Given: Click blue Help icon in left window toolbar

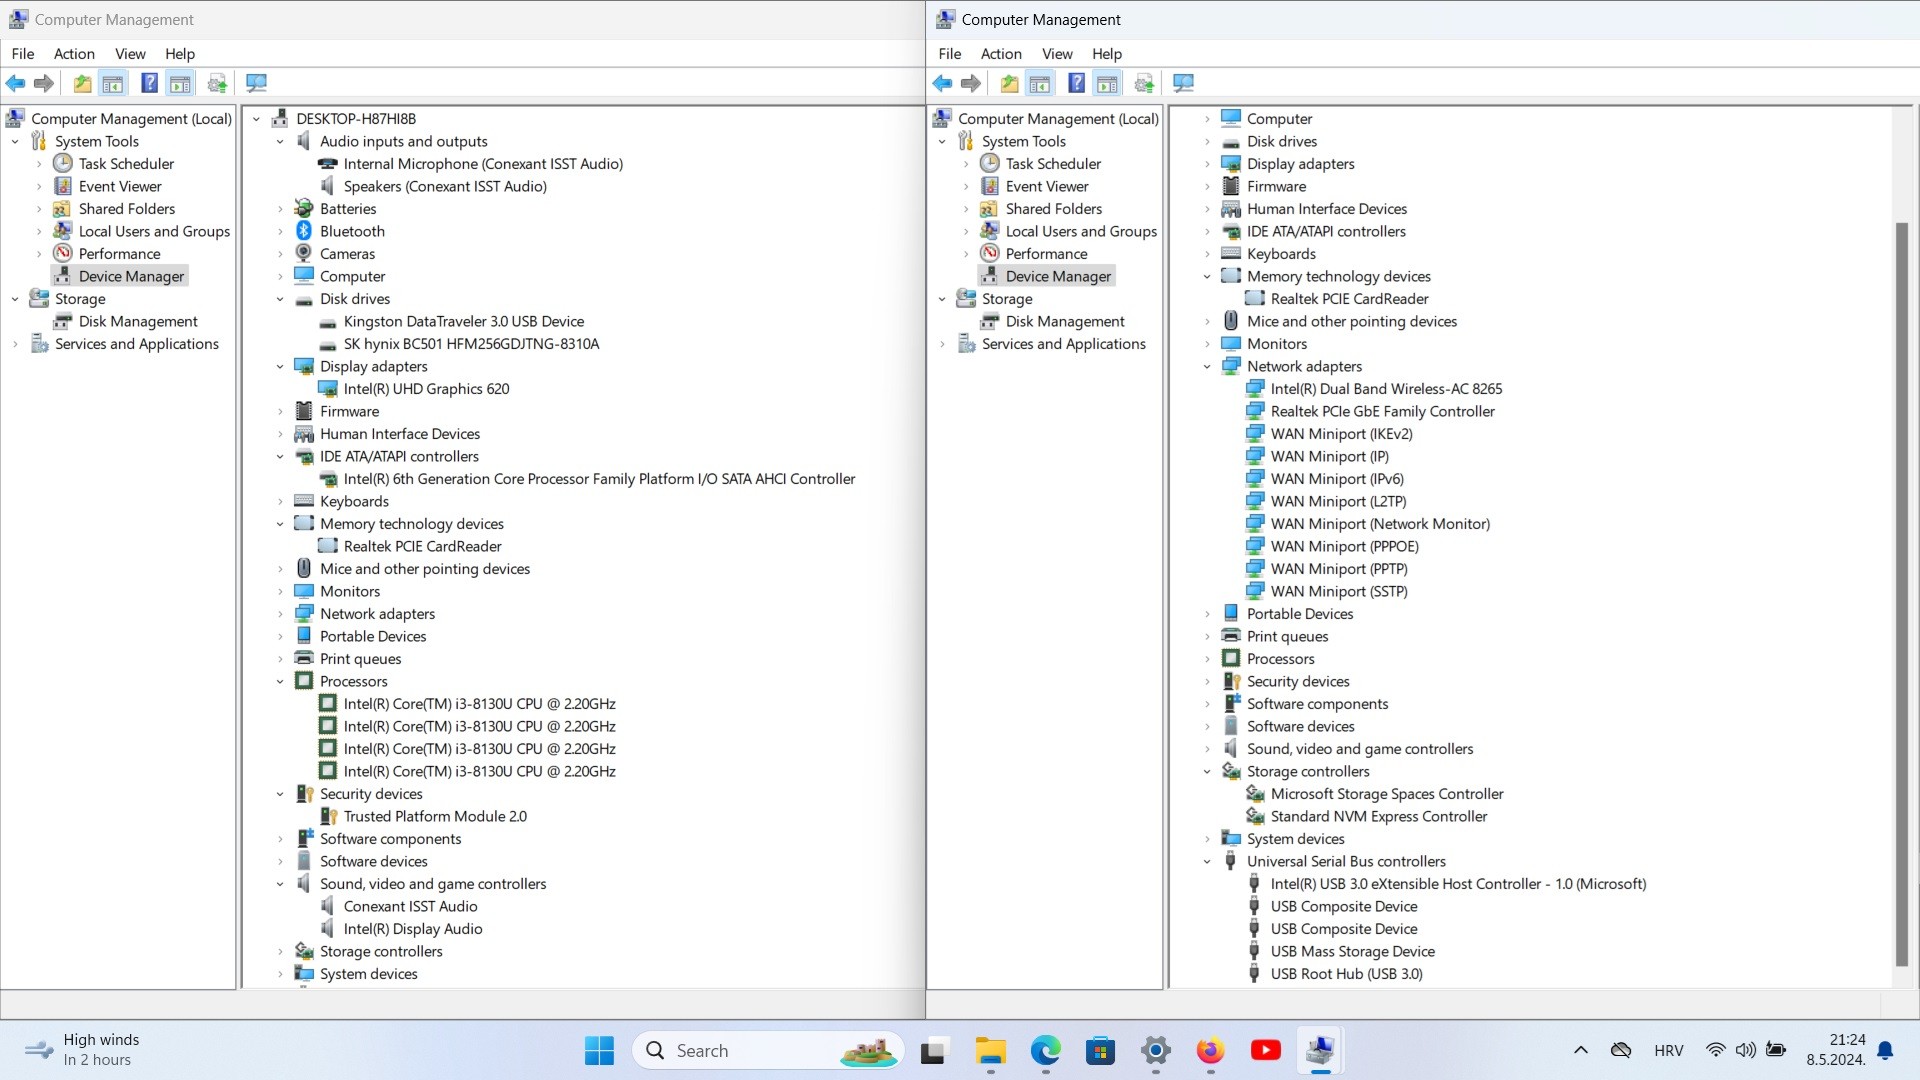Looking at the screenshot, I should pyautogui.click(x=149, y=83).
